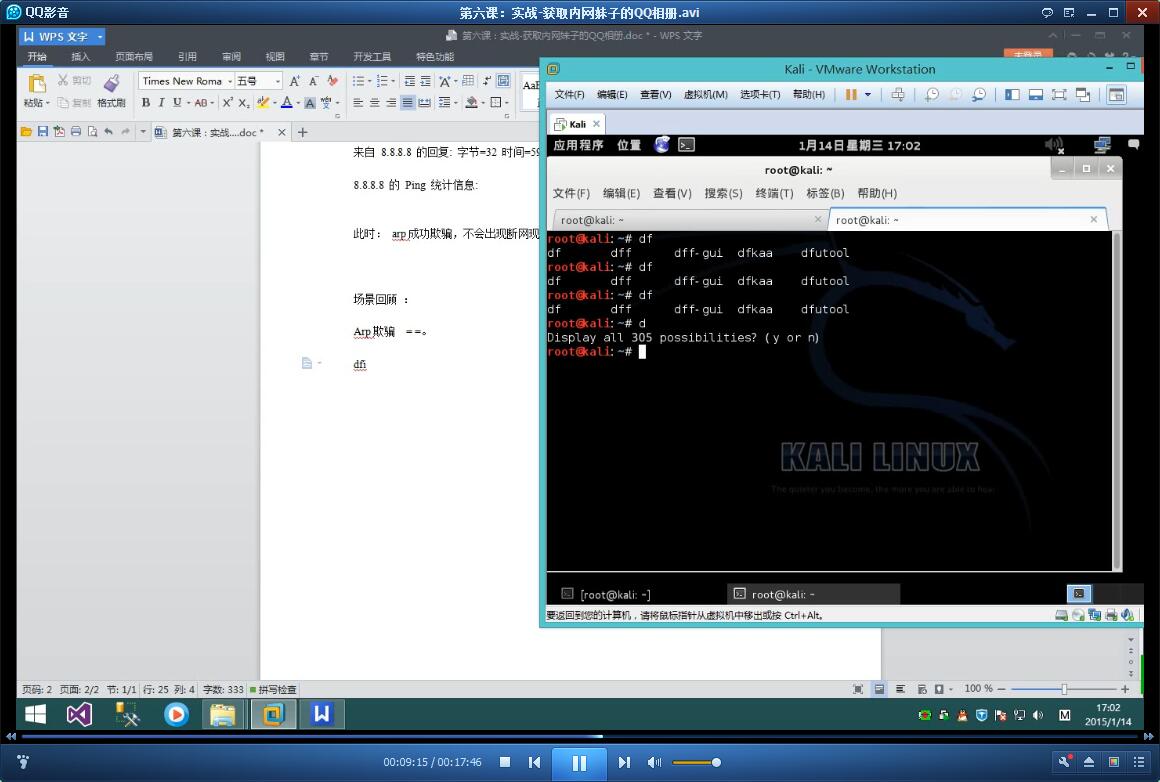This screenshot has height=782, width=1160.
Task: Expand the WPS 文字 application menu arrow
Action: (x=100, y=36)
